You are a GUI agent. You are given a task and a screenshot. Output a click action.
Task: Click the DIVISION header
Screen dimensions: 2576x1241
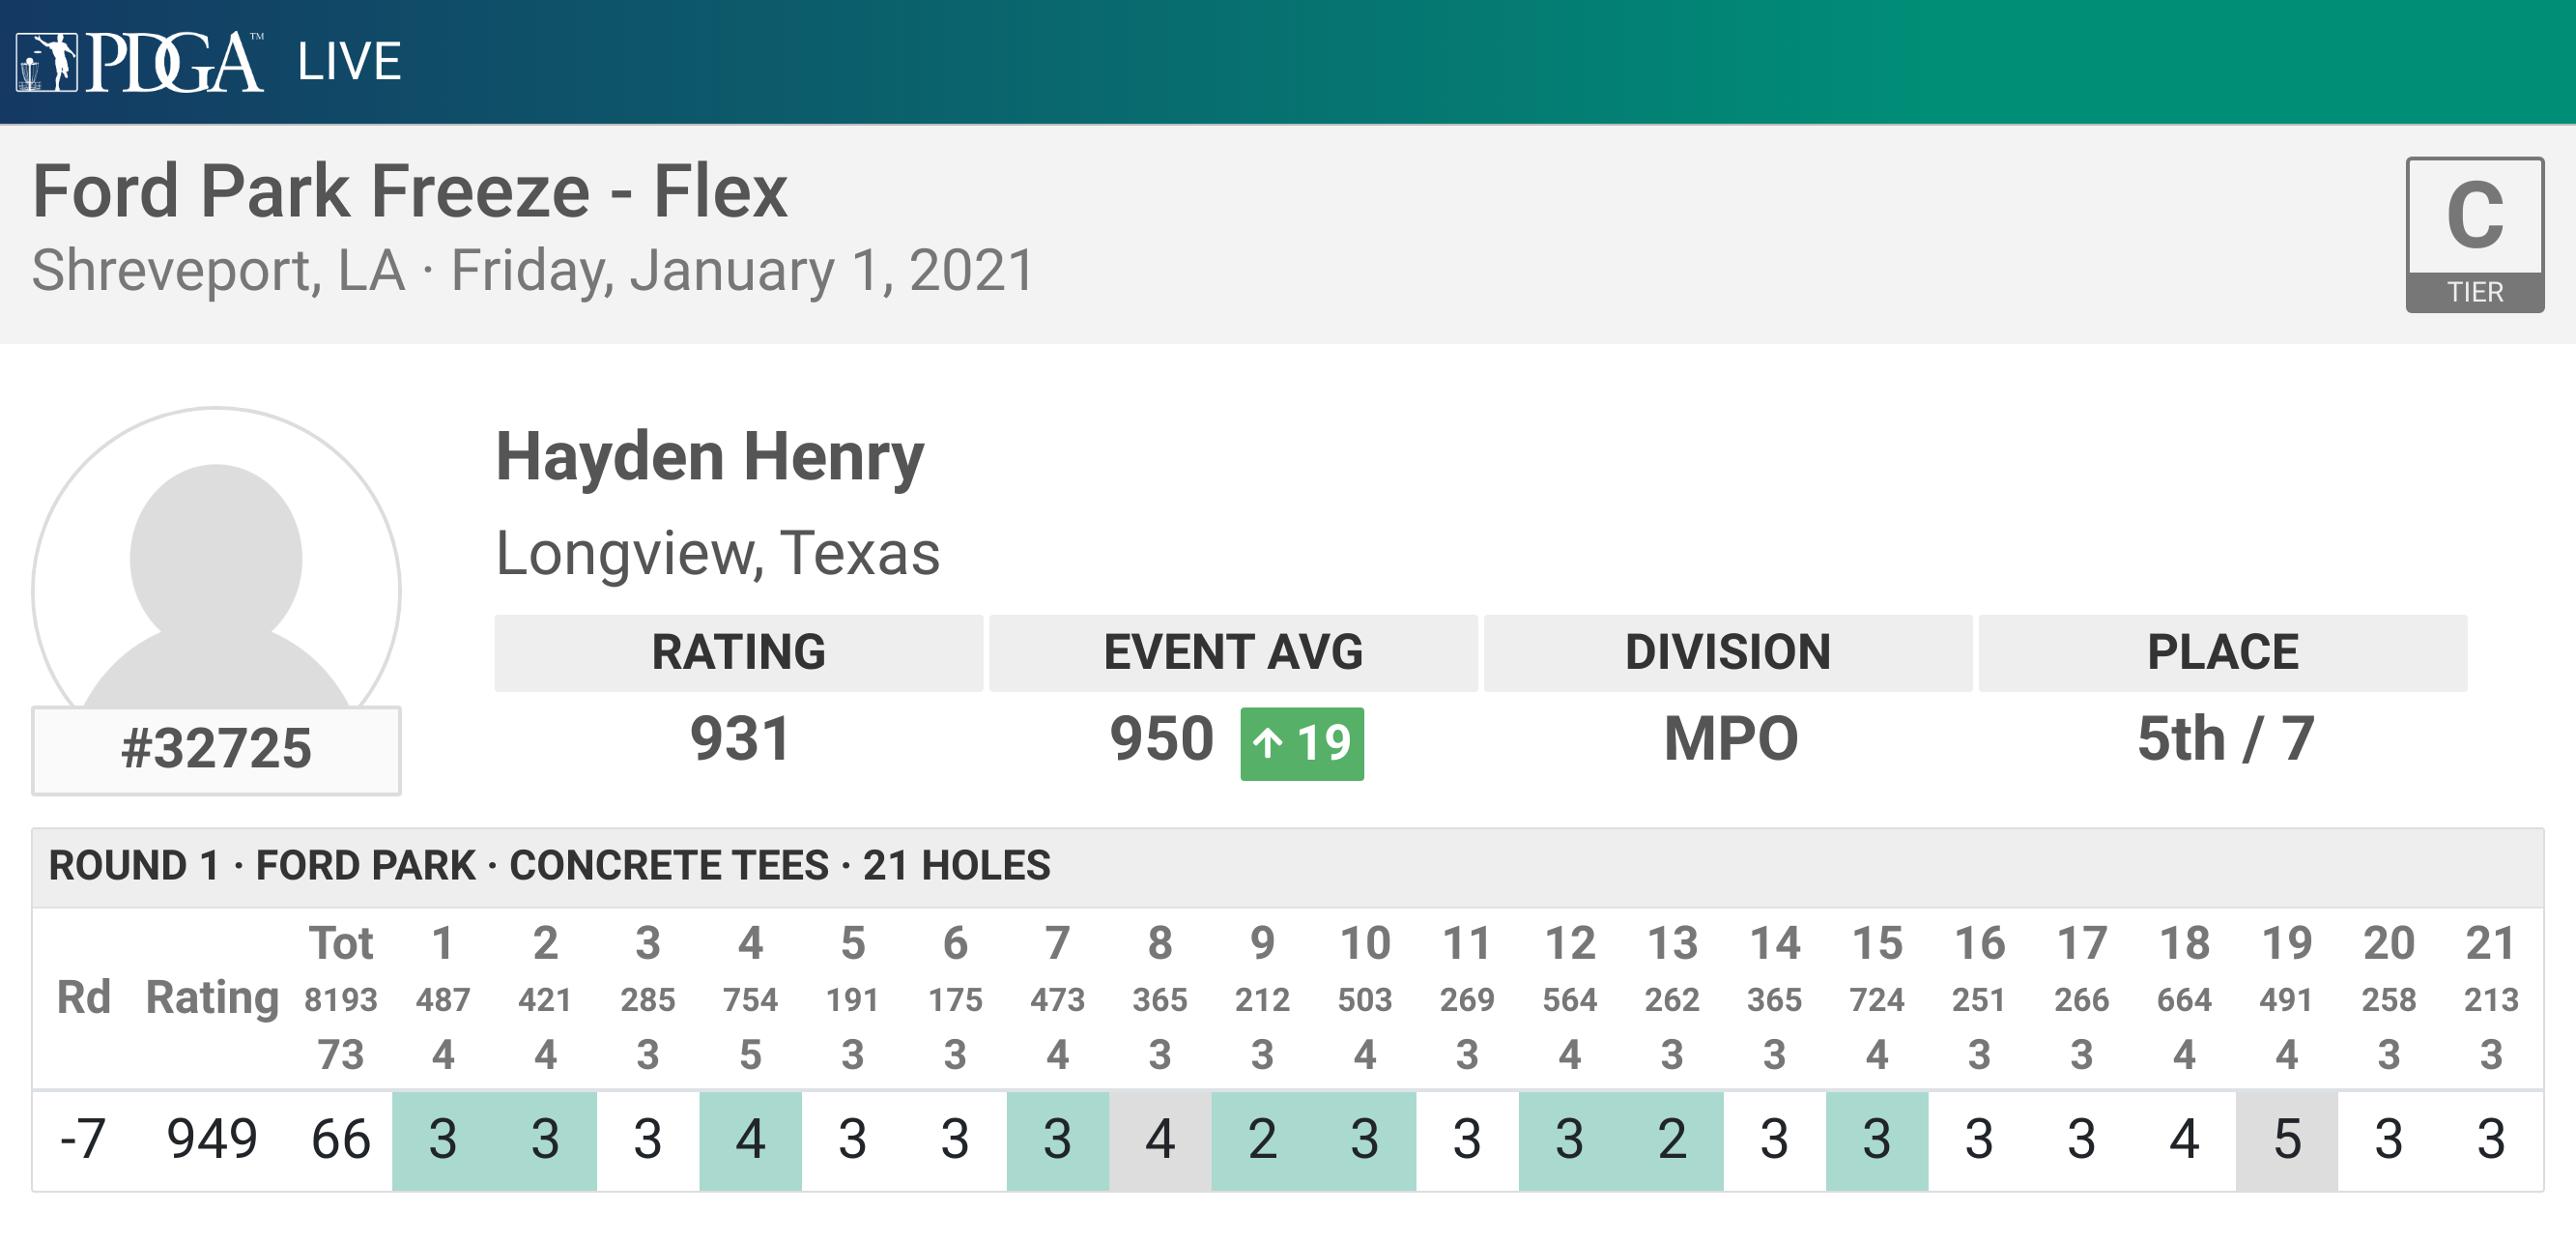point(1728,652)
